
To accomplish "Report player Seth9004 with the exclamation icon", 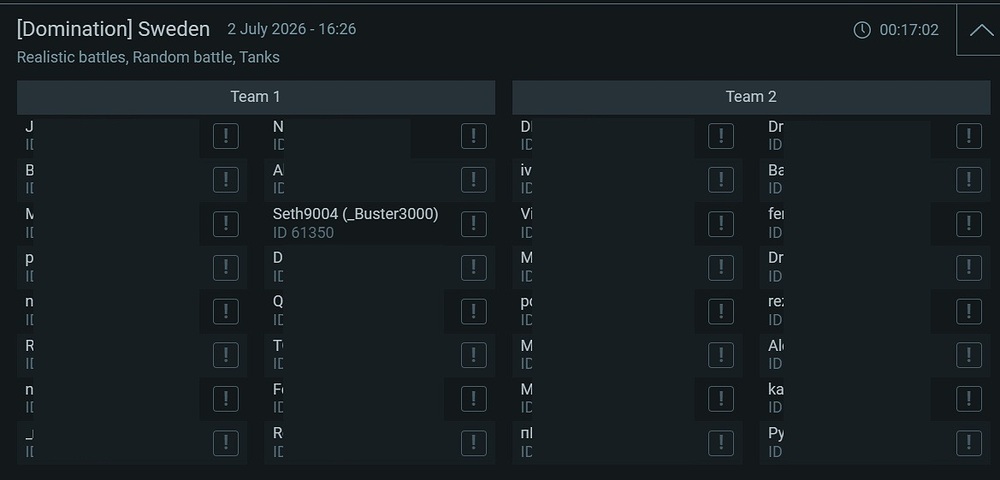I will [x=473, y=224].
